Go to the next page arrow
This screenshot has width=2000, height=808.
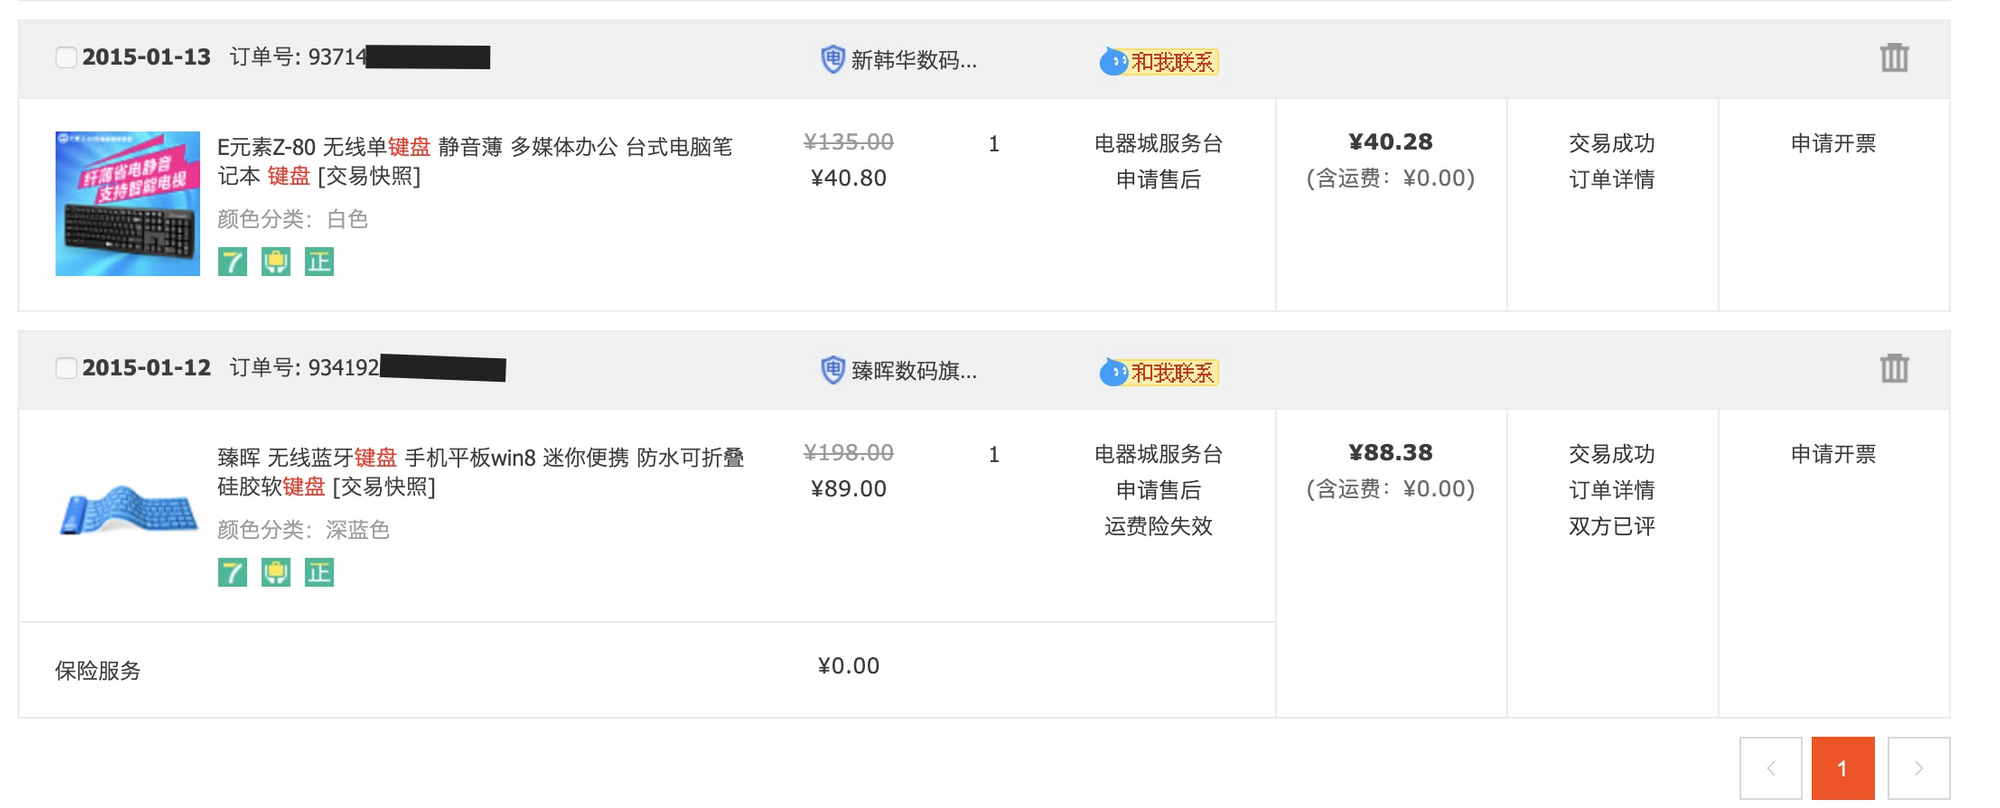pyautogui.click(x=1918, y=768)
